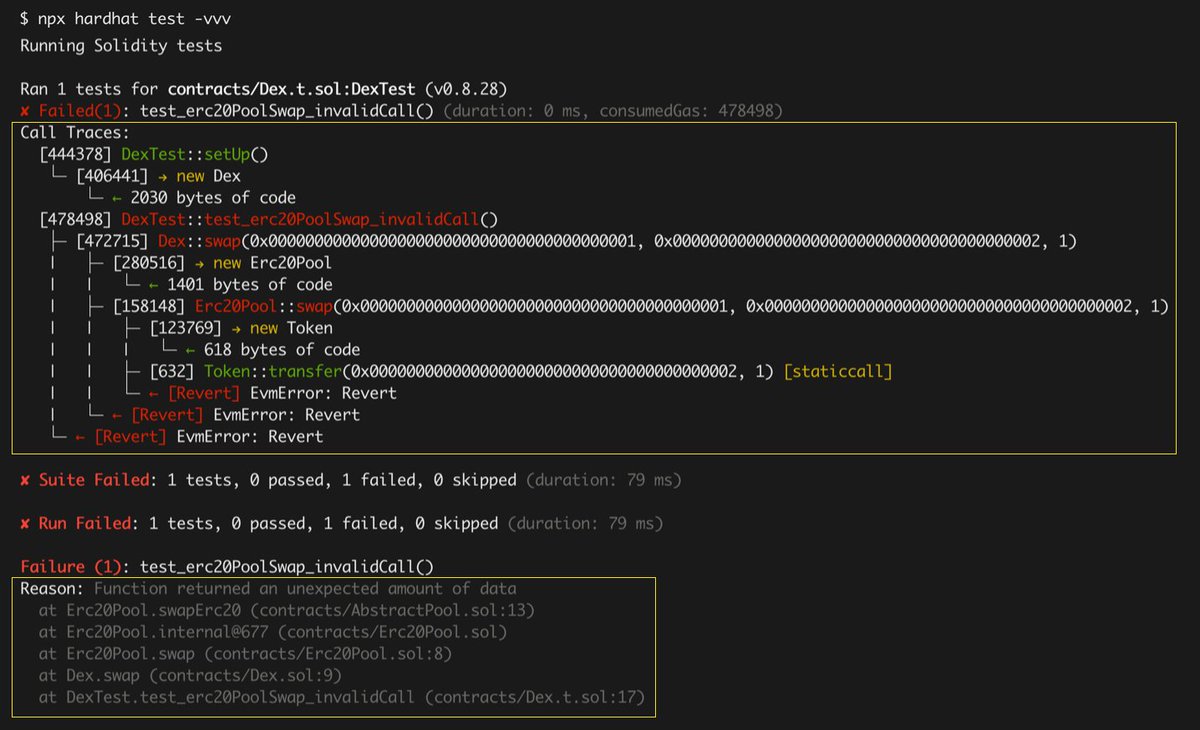Click the '2030 bytes of code' line
This screenshot has height=730, width=1200.
tap(213, 198)
